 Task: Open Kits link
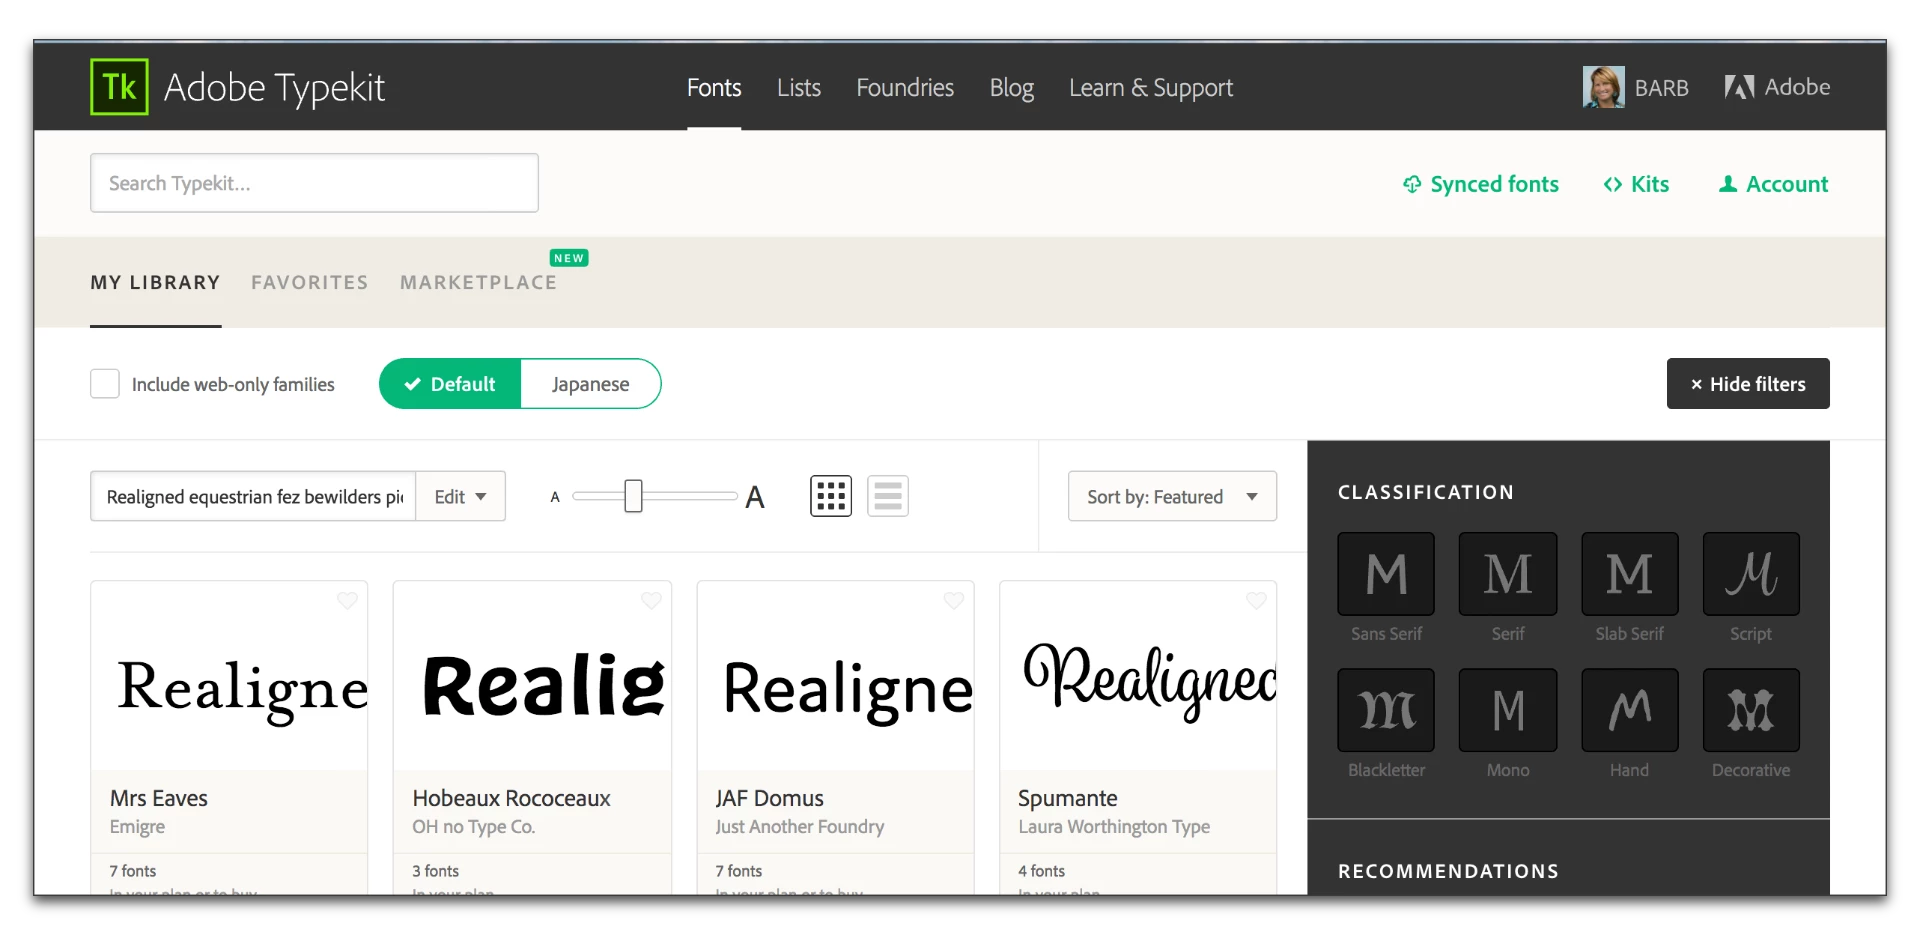1636,184
